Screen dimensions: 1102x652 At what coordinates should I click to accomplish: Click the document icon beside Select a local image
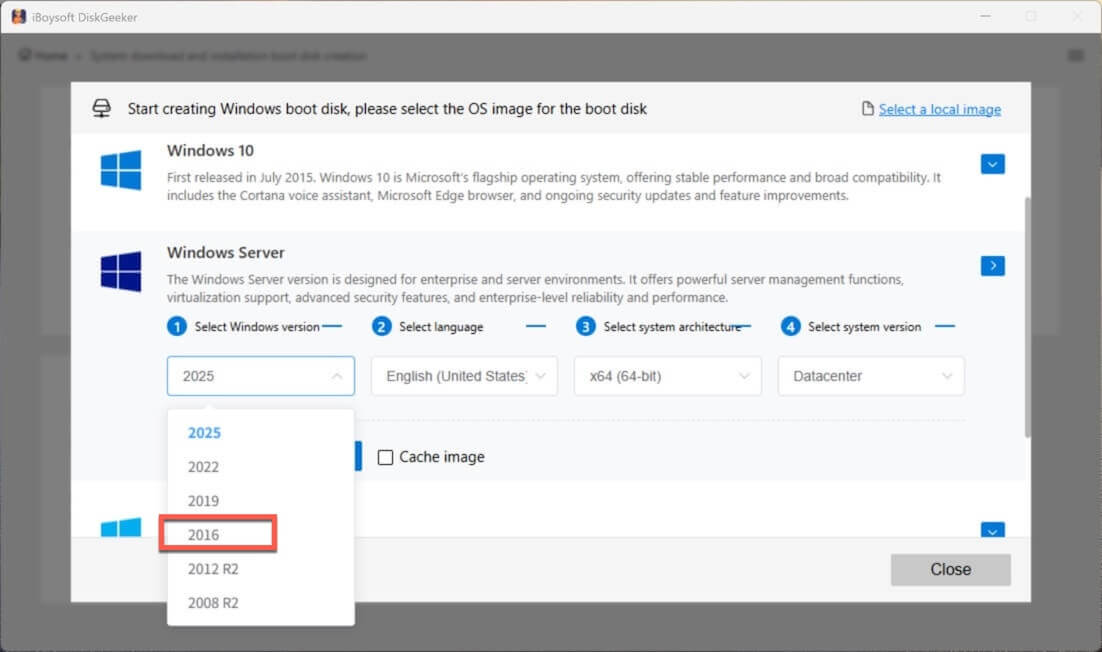(x=868, y=108)
